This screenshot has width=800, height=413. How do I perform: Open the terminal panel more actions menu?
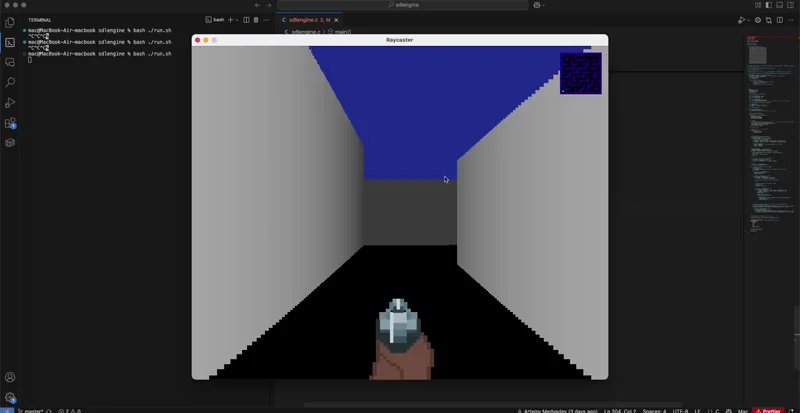click(266, 20)
